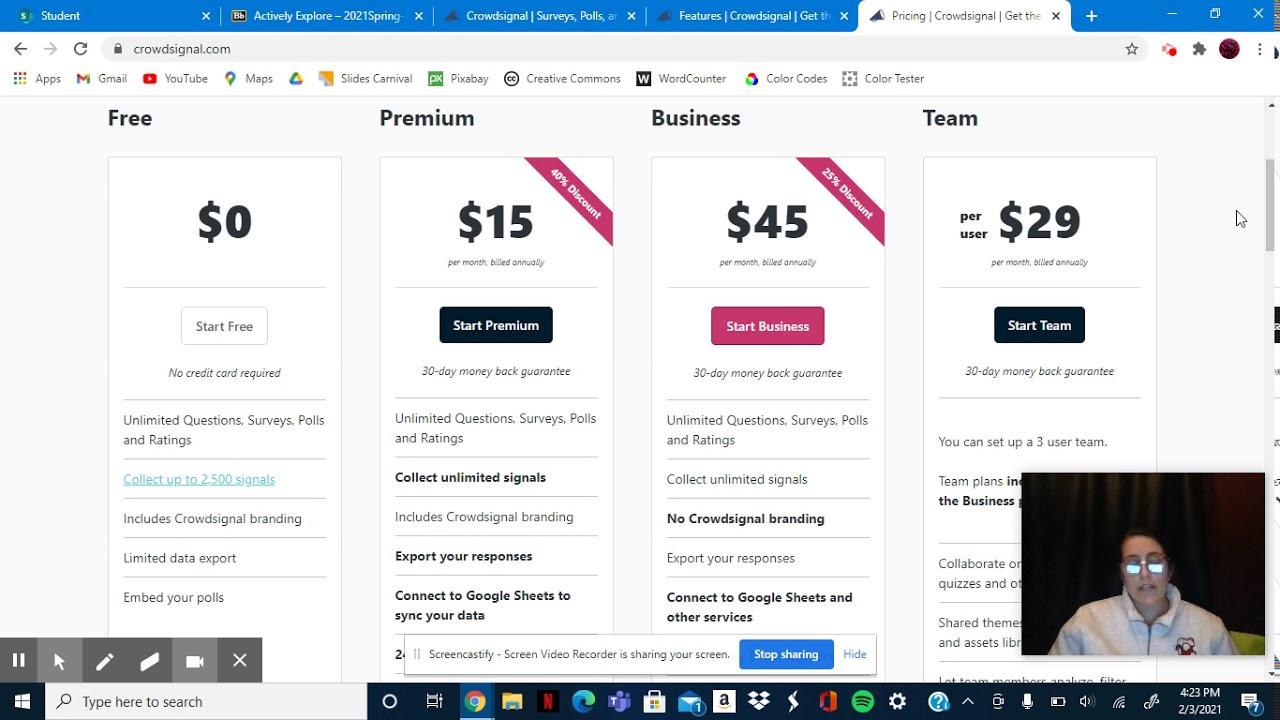This screenshot has width=1280, height=720.
Task: Toggle the Screencastify webcam camera icon
Action: click(195, 660)
